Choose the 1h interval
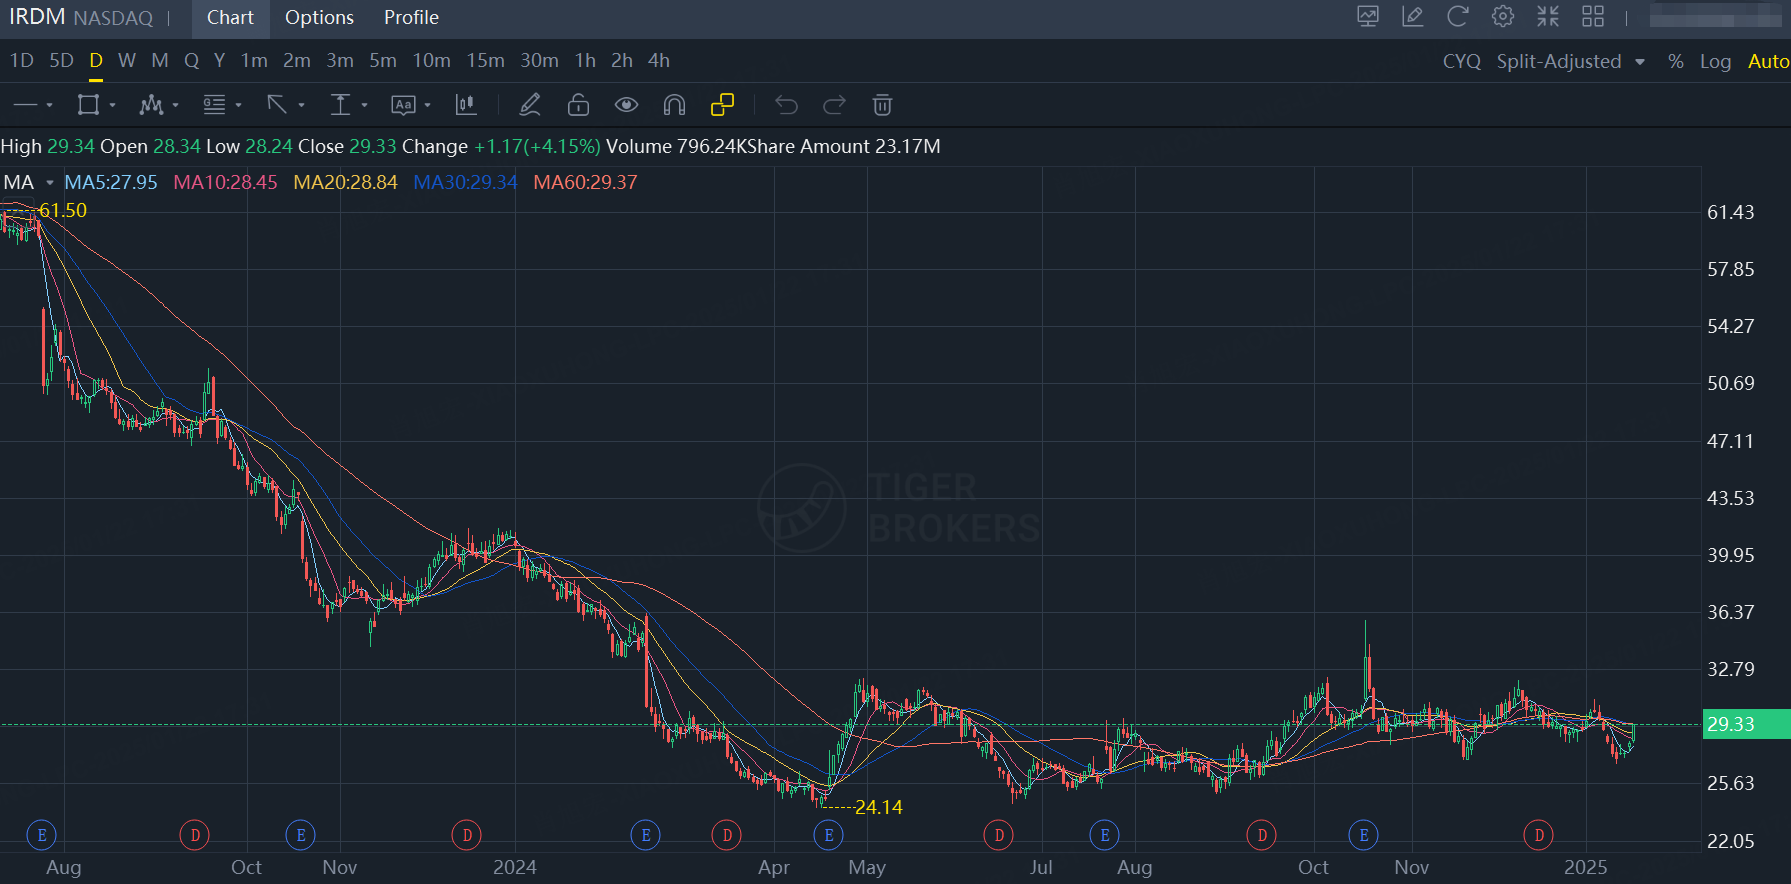1791x884 pixels. tap(585, 61)
